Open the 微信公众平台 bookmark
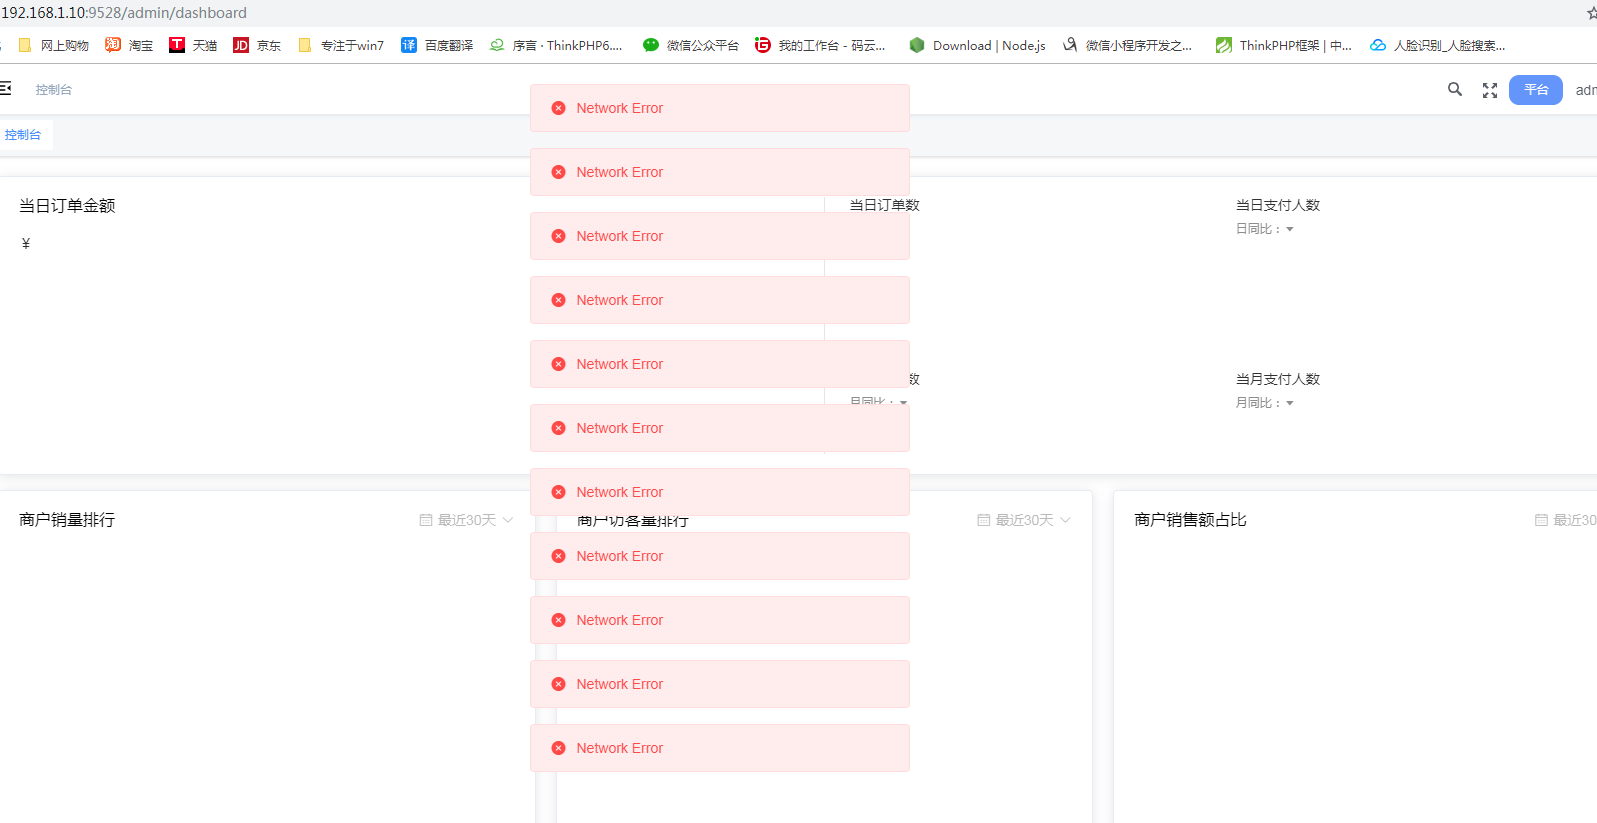This screenshot has width=1597, height=823. click(x=691, y=45)
